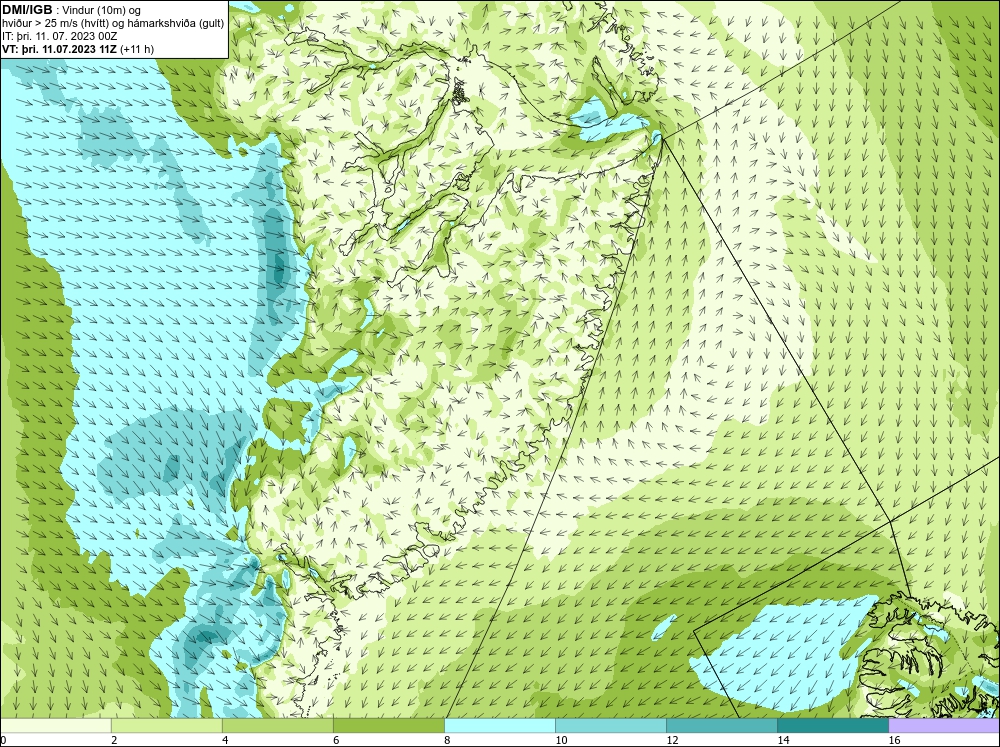Click the 4–6 m/s green color segment
This screenshot has height=747, width=1000.
(x=278, y=725)
